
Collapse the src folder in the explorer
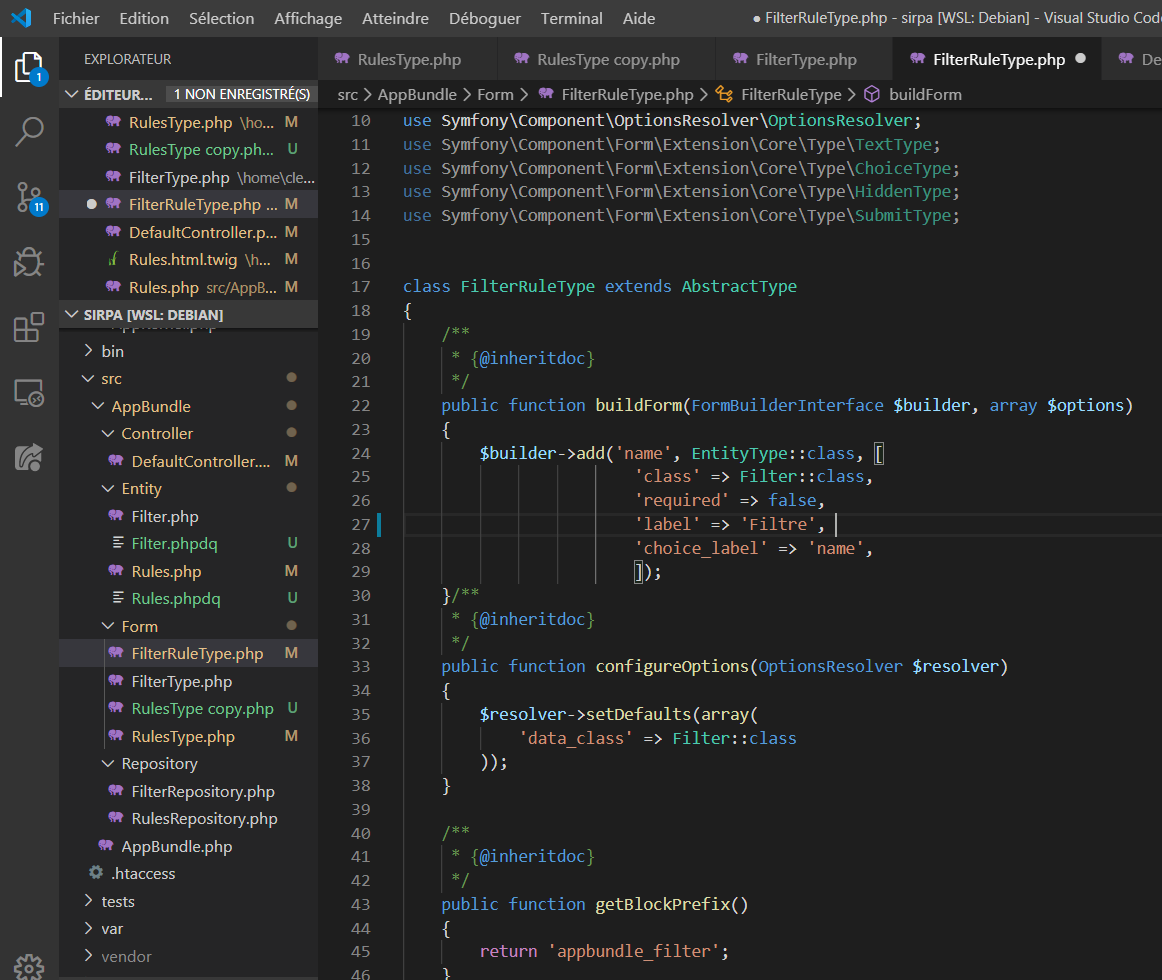click(89, 378)
